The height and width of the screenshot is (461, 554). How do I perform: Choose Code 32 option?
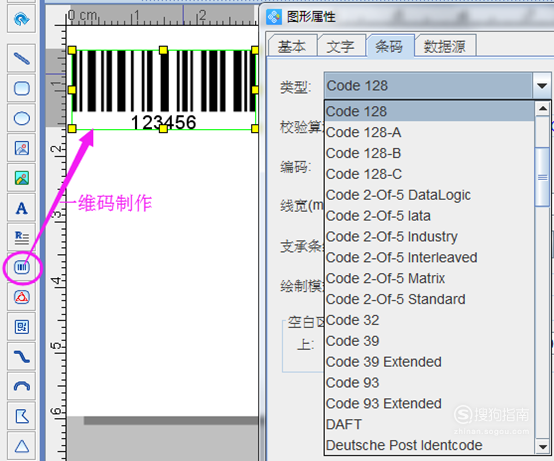(429, 320)
